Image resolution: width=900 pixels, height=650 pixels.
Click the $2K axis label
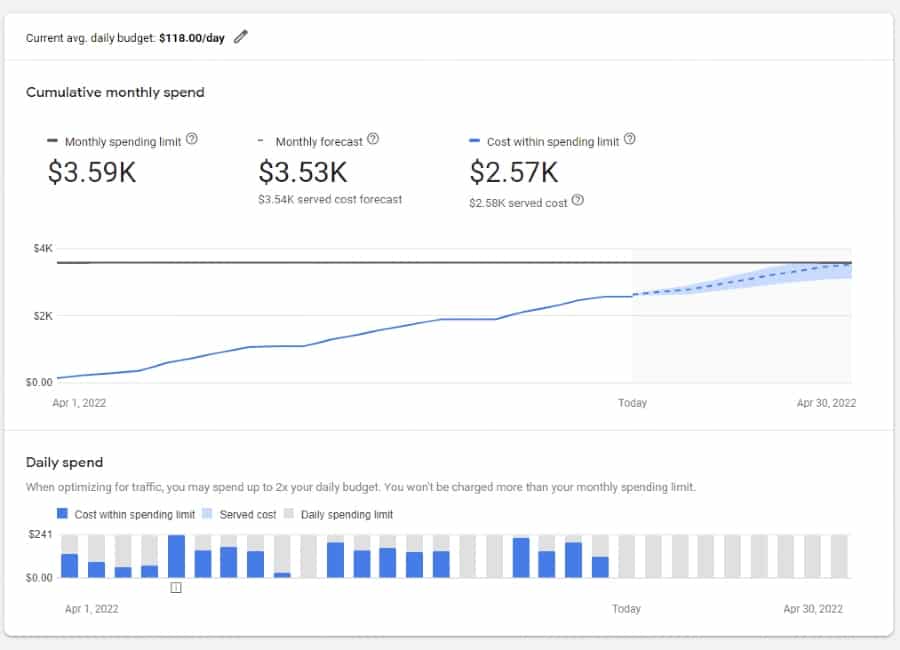point(43,316)
